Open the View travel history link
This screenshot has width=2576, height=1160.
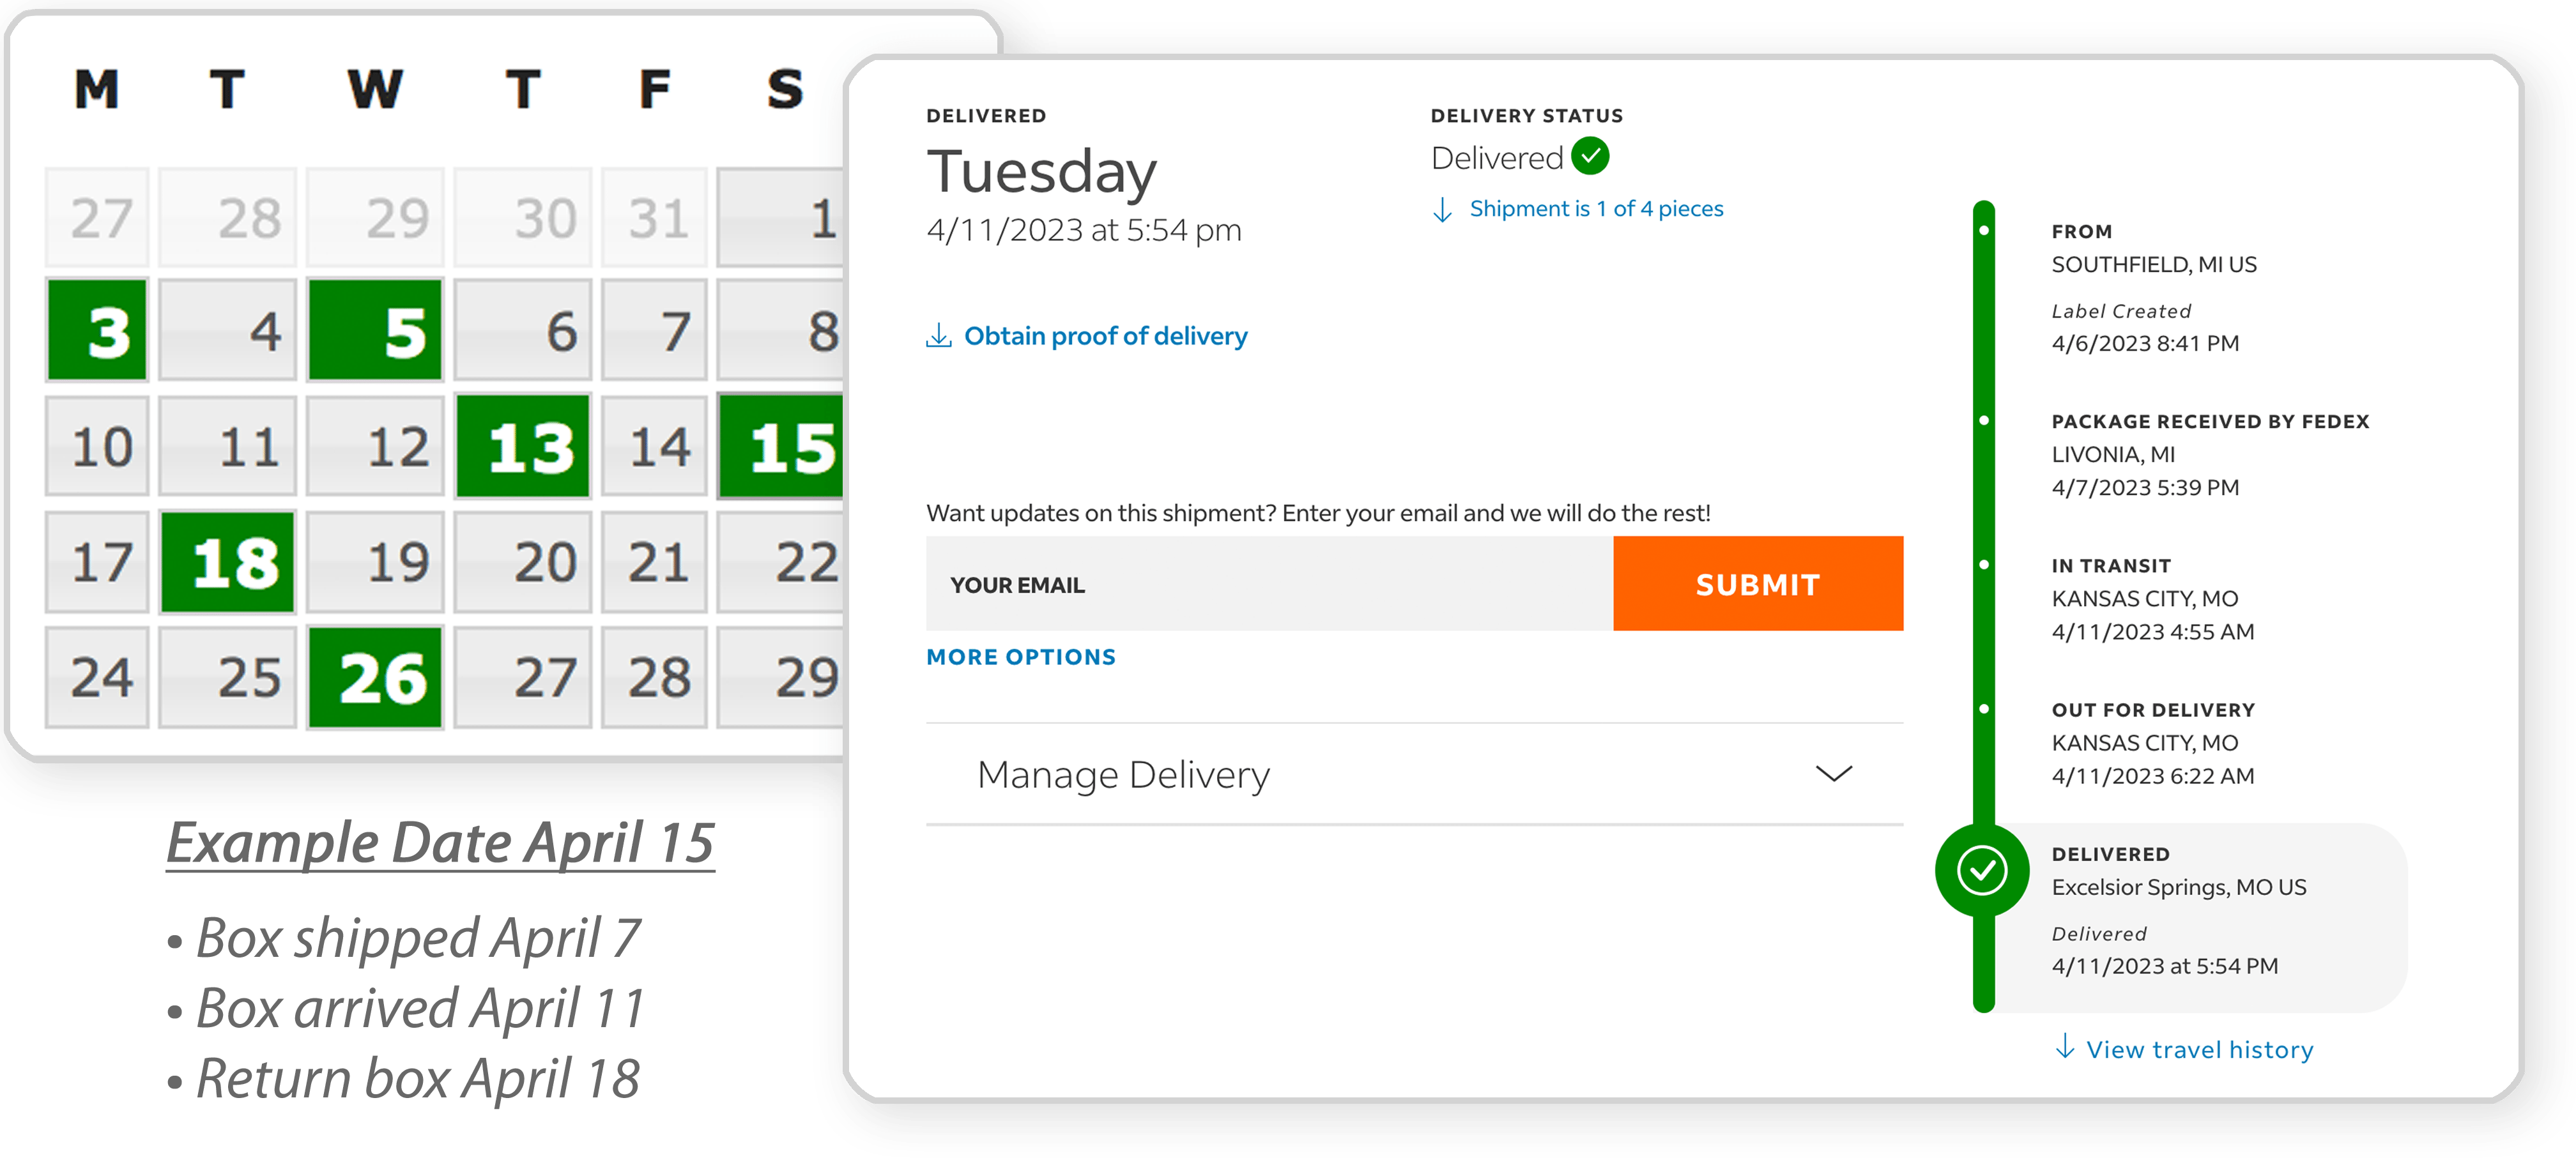tap(2199, 1049)
